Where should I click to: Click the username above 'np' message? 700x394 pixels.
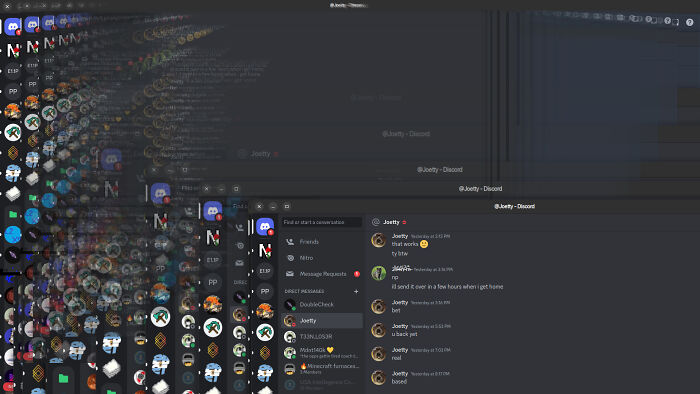coord(401,269)
